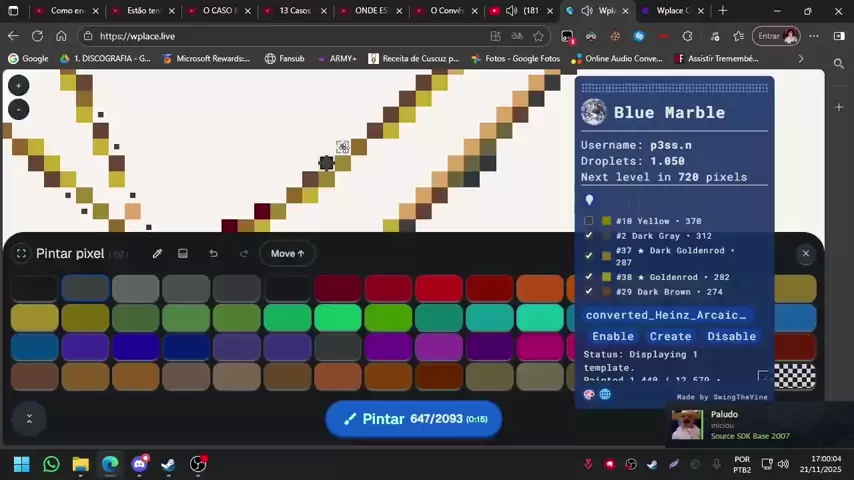This screenshot has height=480, width=854.
Task: Pick the bright red color swatch
Action: [439, 290]
